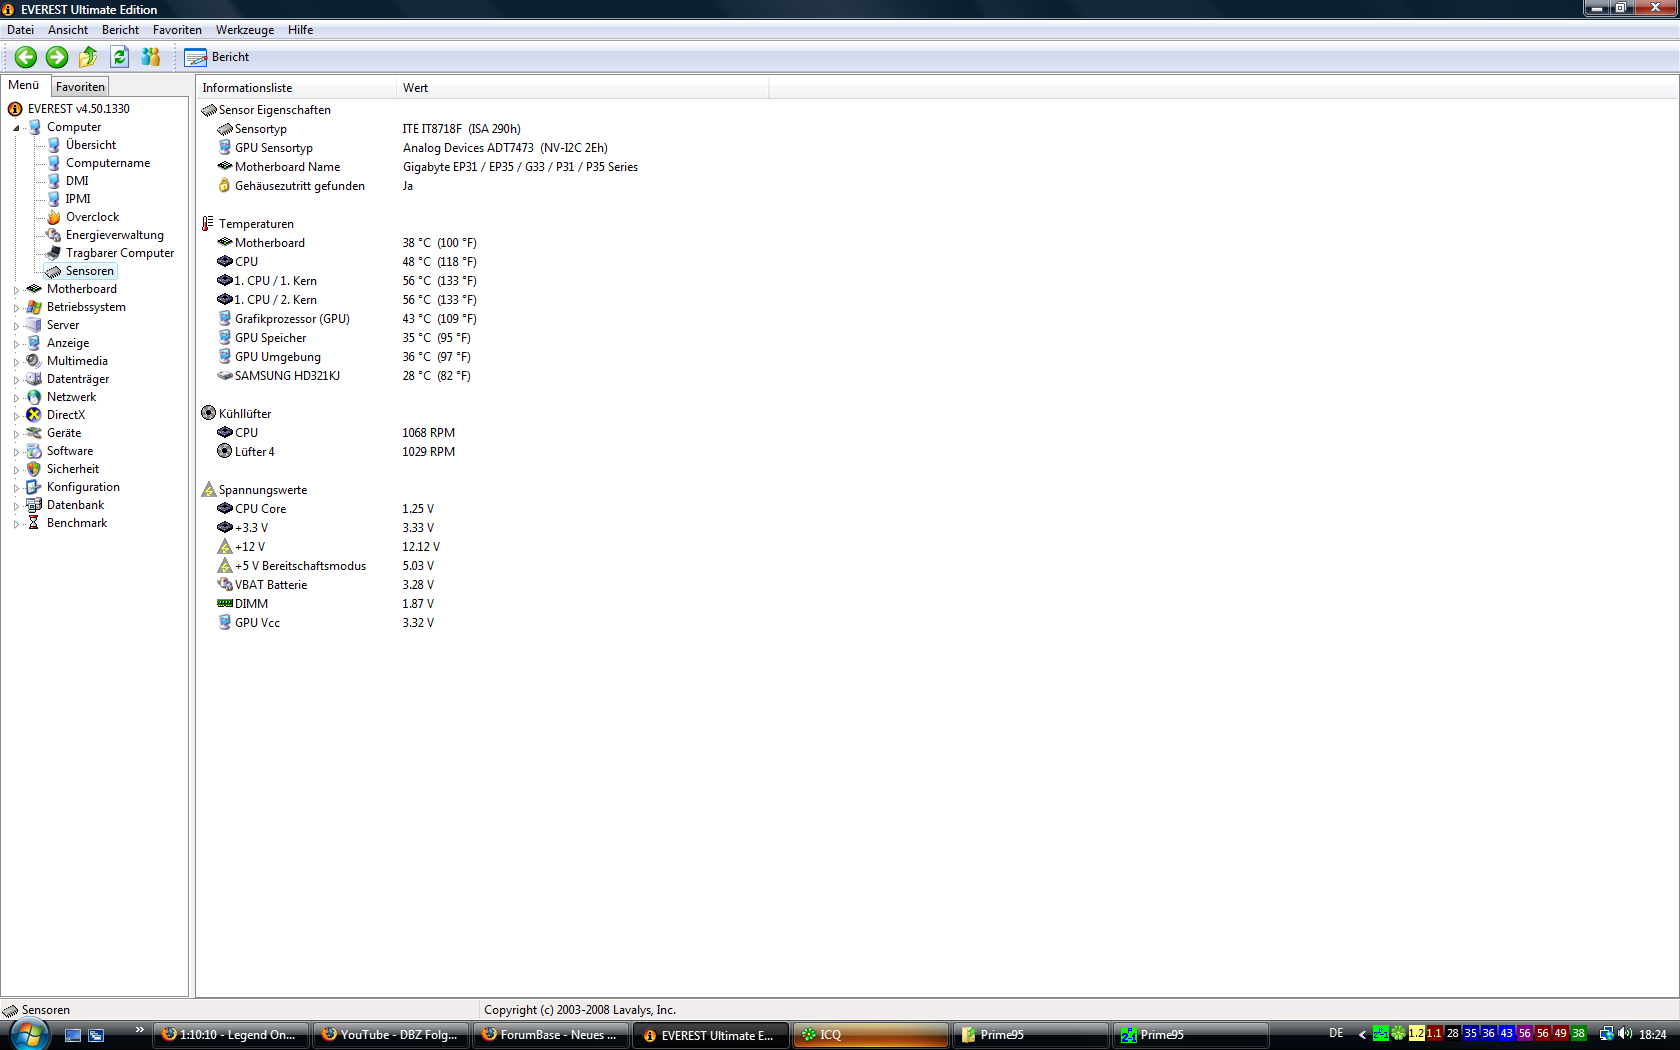Select the Grafikprozessor (GPU) temperature row

pos(346,319)
